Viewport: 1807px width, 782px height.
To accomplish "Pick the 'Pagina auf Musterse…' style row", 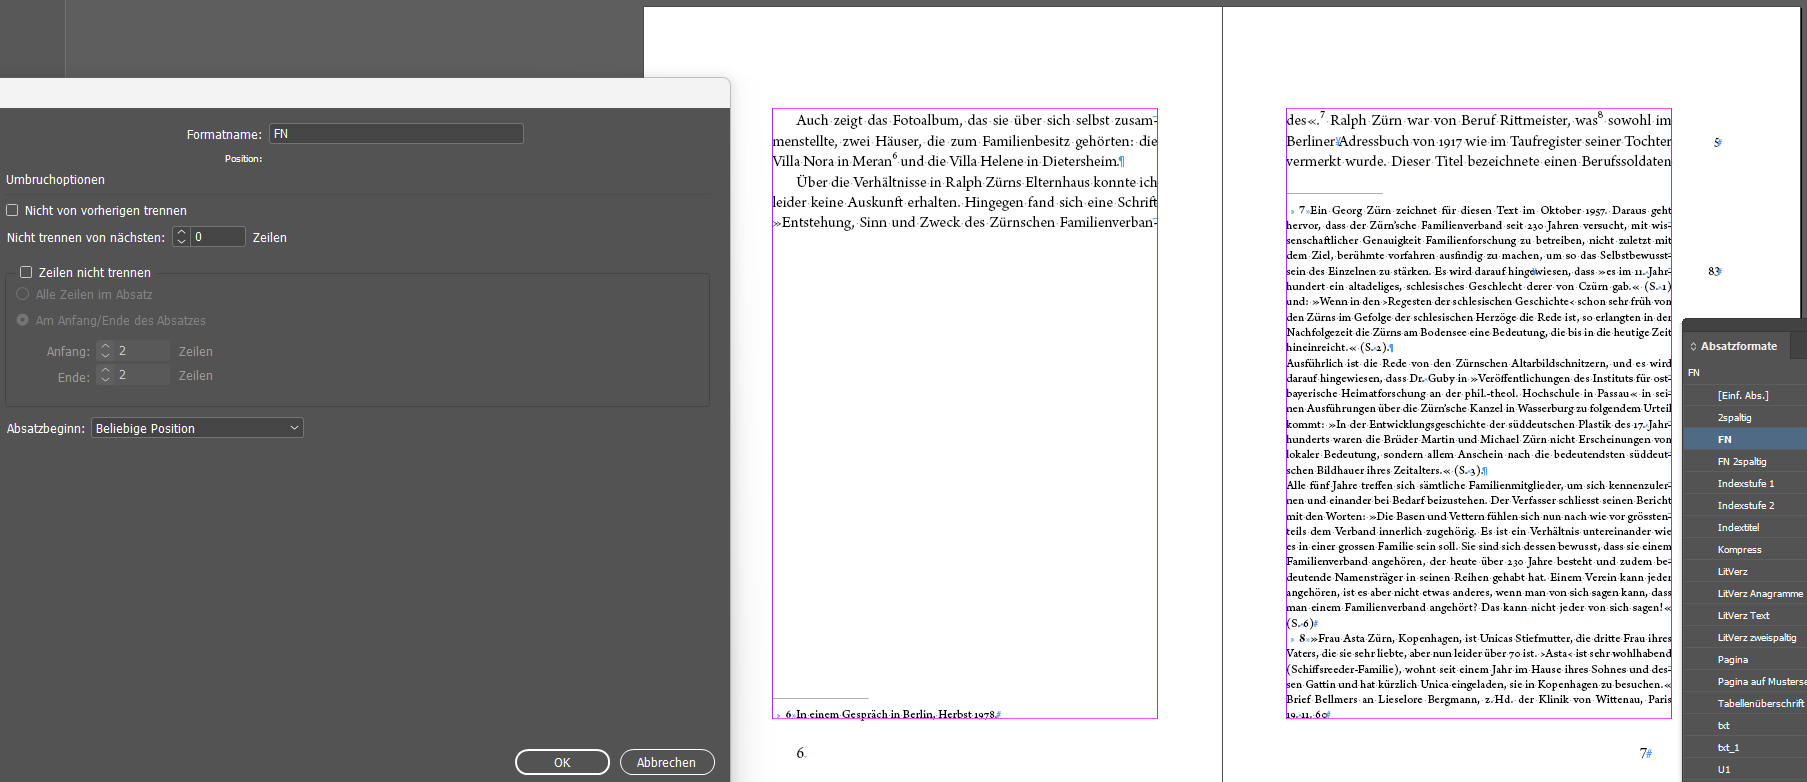I will (x=1745, y=681).
